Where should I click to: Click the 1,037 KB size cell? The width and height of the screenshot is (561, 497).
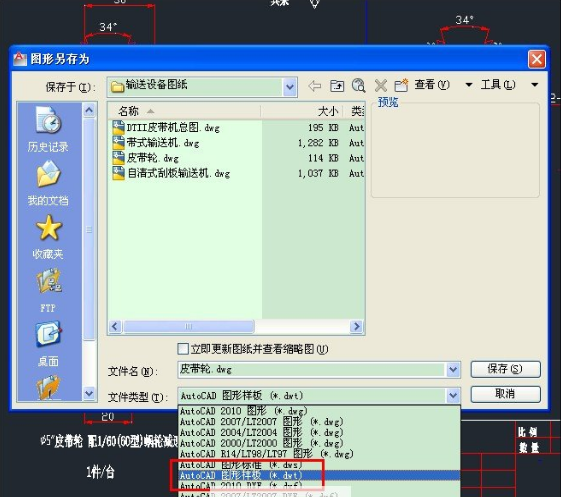pos(318,174)
